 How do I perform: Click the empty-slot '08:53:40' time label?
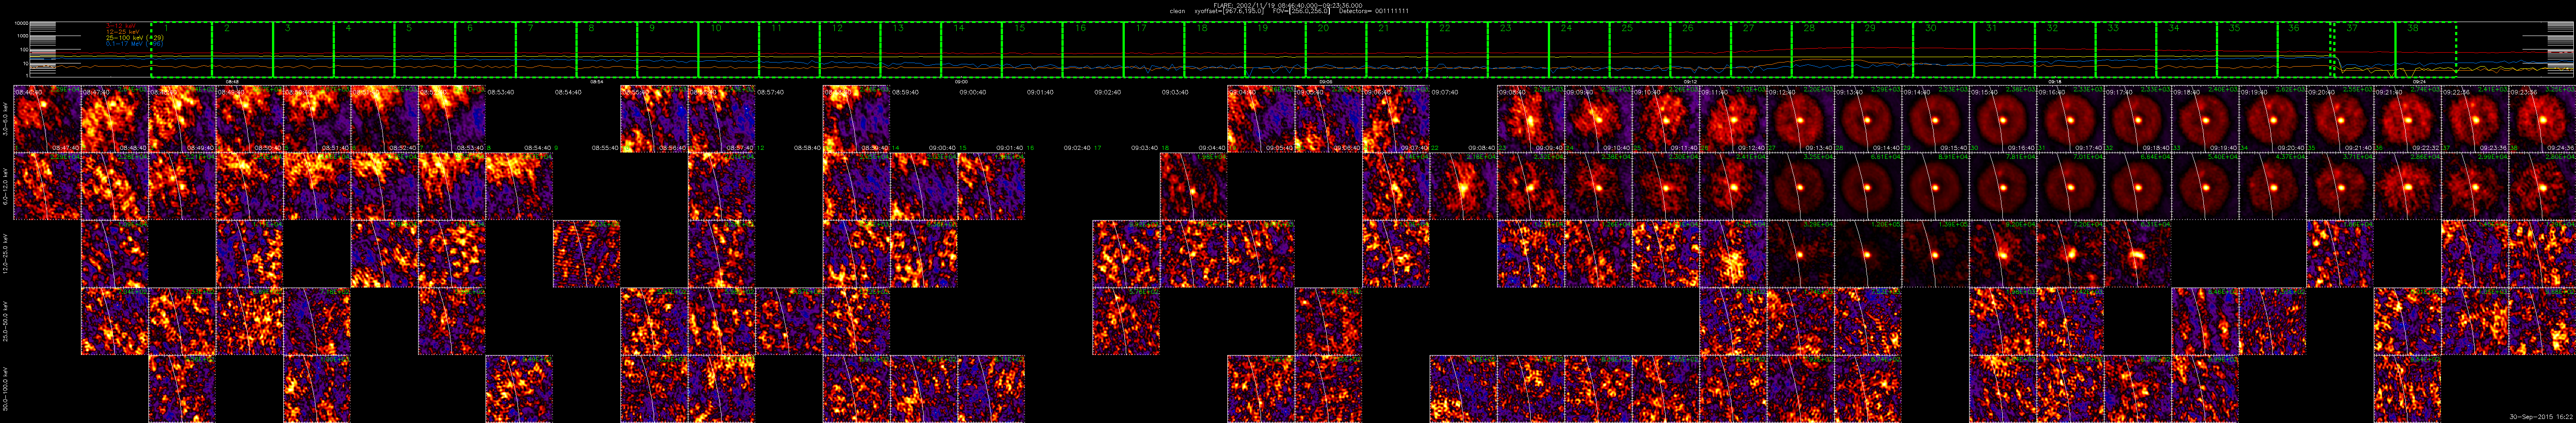tap(500, 92)
